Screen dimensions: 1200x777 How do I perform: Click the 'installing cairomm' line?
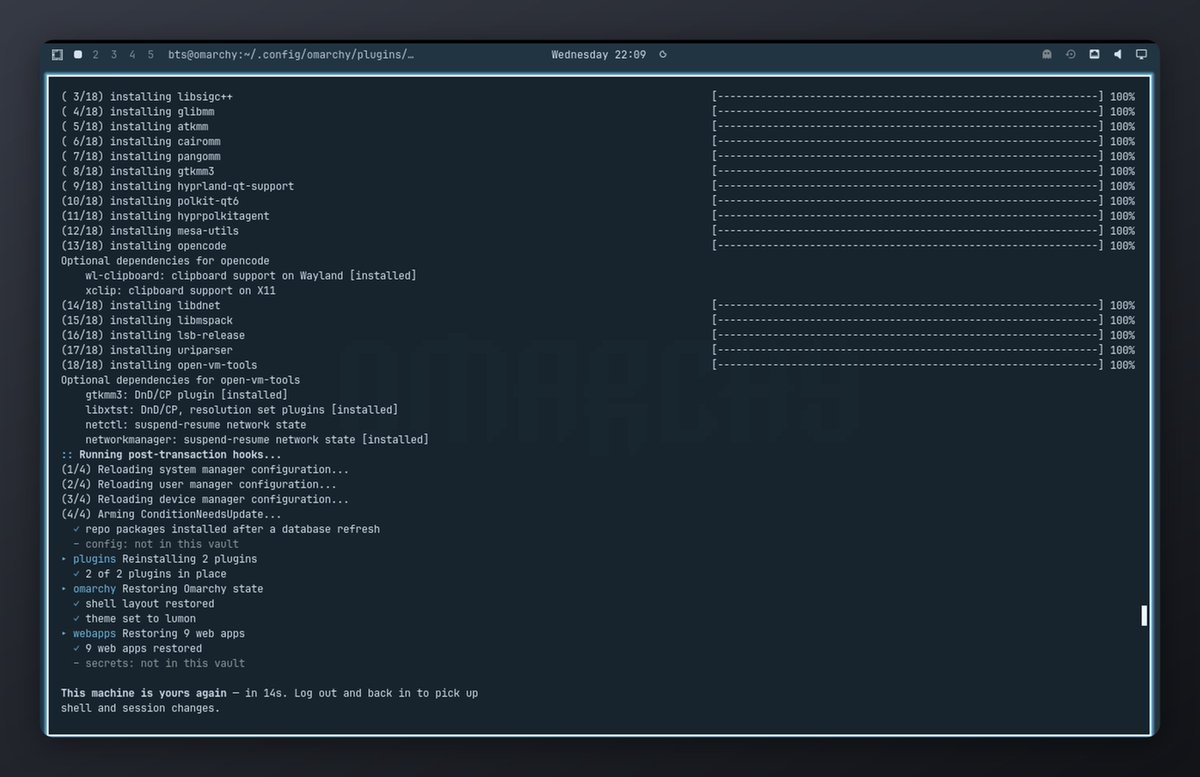(x=141, y=142)
